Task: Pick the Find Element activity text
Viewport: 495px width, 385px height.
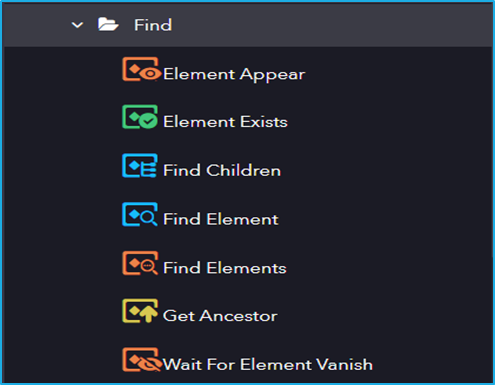Action: 221,219
